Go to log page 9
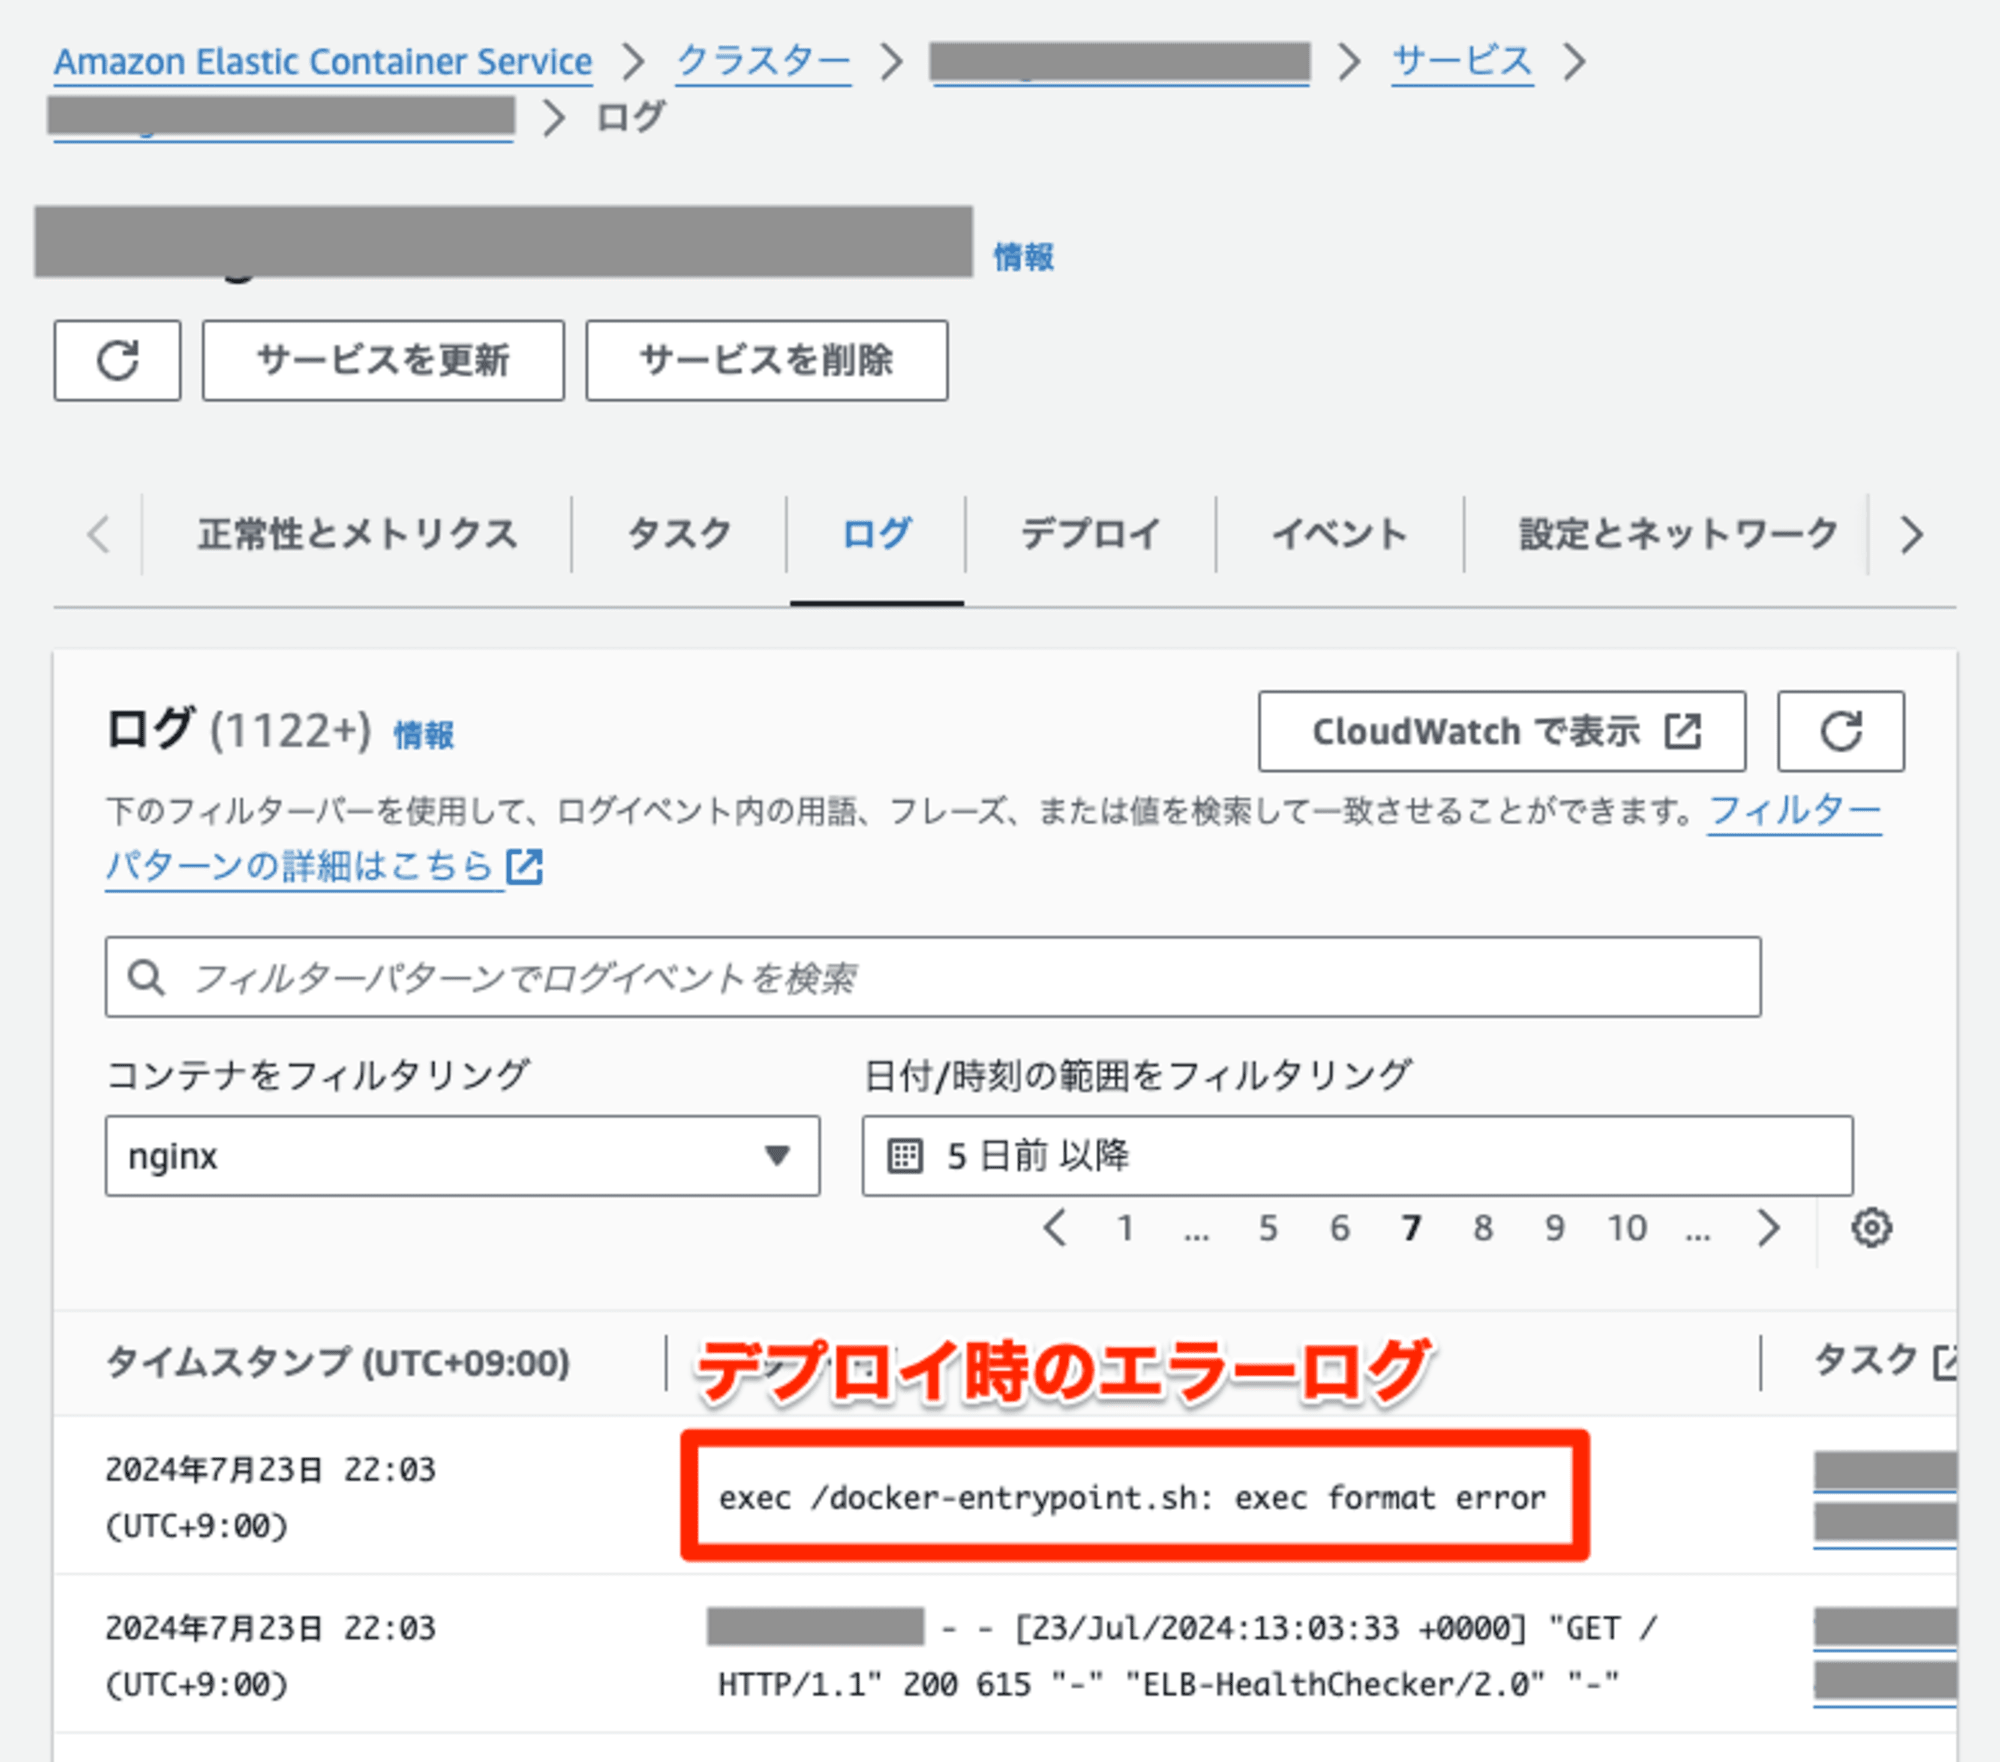The height and width of the screenshot is (1762, 2000). coord(1554,1228)
